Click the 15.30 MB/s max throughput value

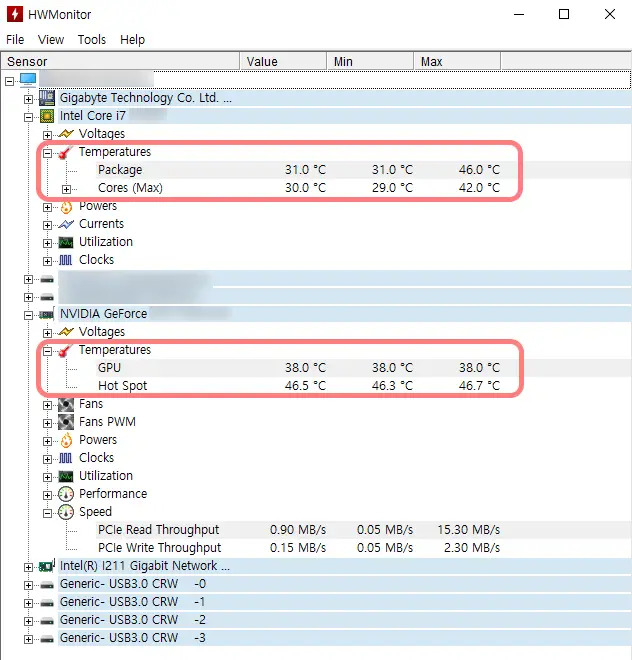pos(468,530)
